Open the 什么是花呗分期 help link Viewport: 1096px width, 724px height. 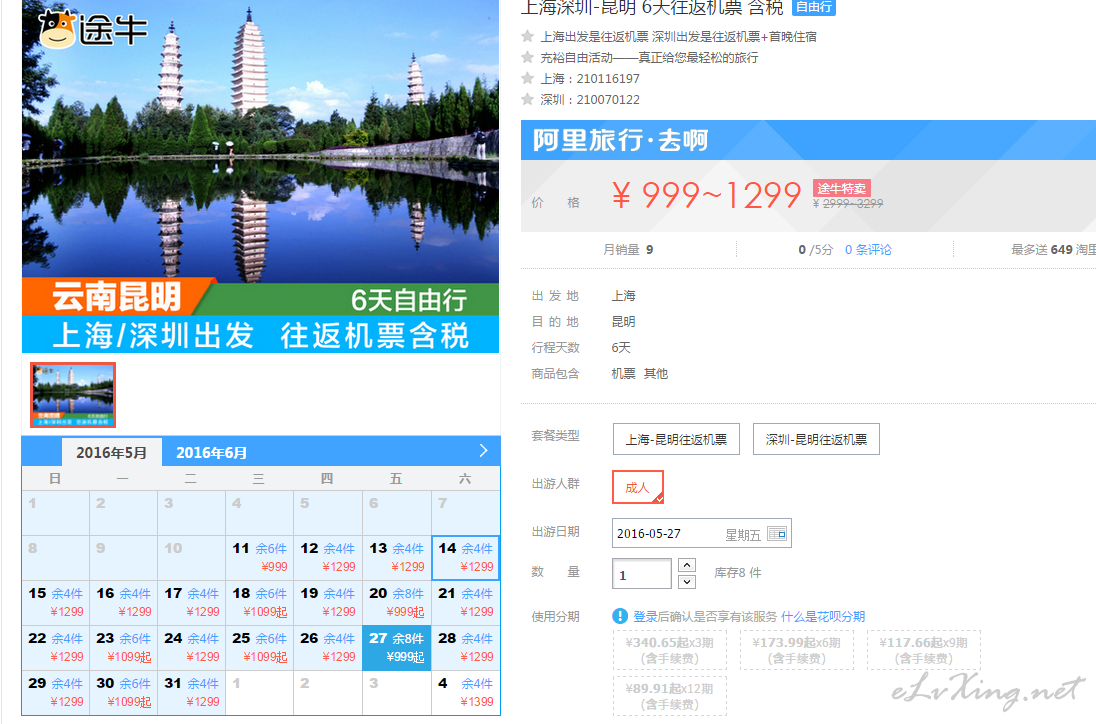(823, 616)
